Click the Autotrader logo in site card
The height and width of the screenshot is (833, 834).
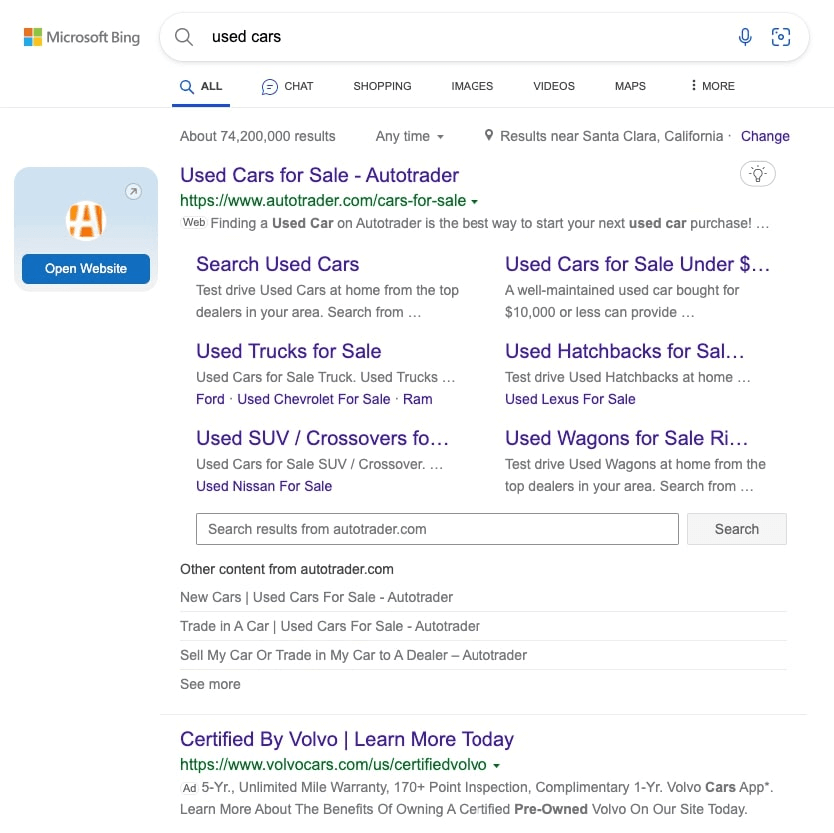click(86, 221)
